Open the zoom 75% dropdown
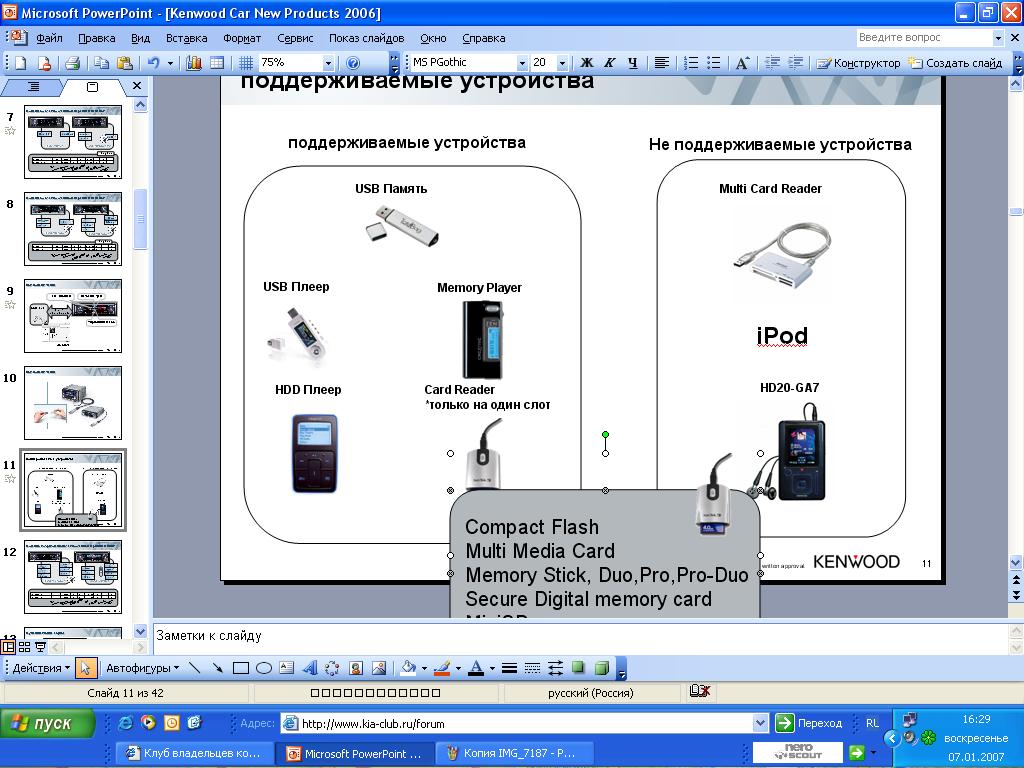 (x=328, y=63)
